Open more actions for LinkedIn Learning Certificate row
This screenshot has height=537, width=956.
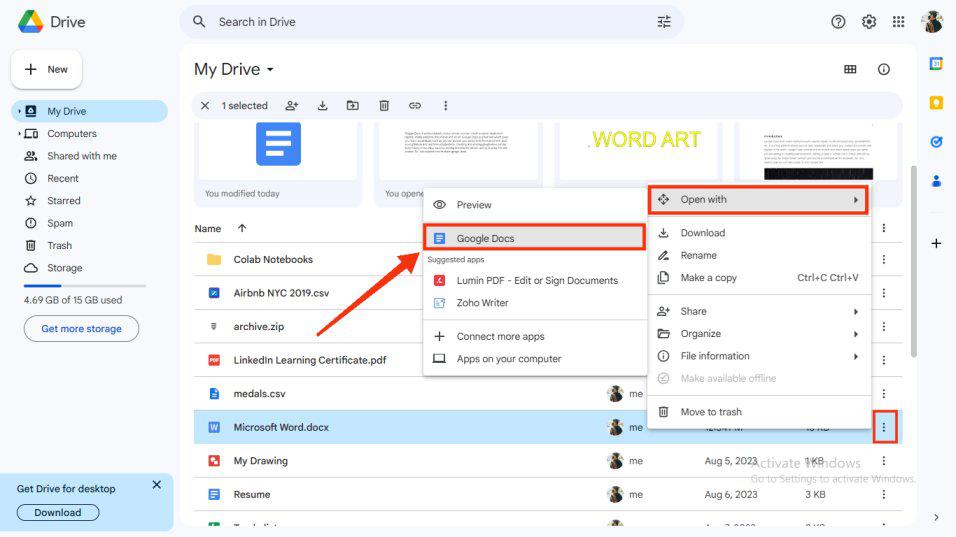tap(883, 360)
